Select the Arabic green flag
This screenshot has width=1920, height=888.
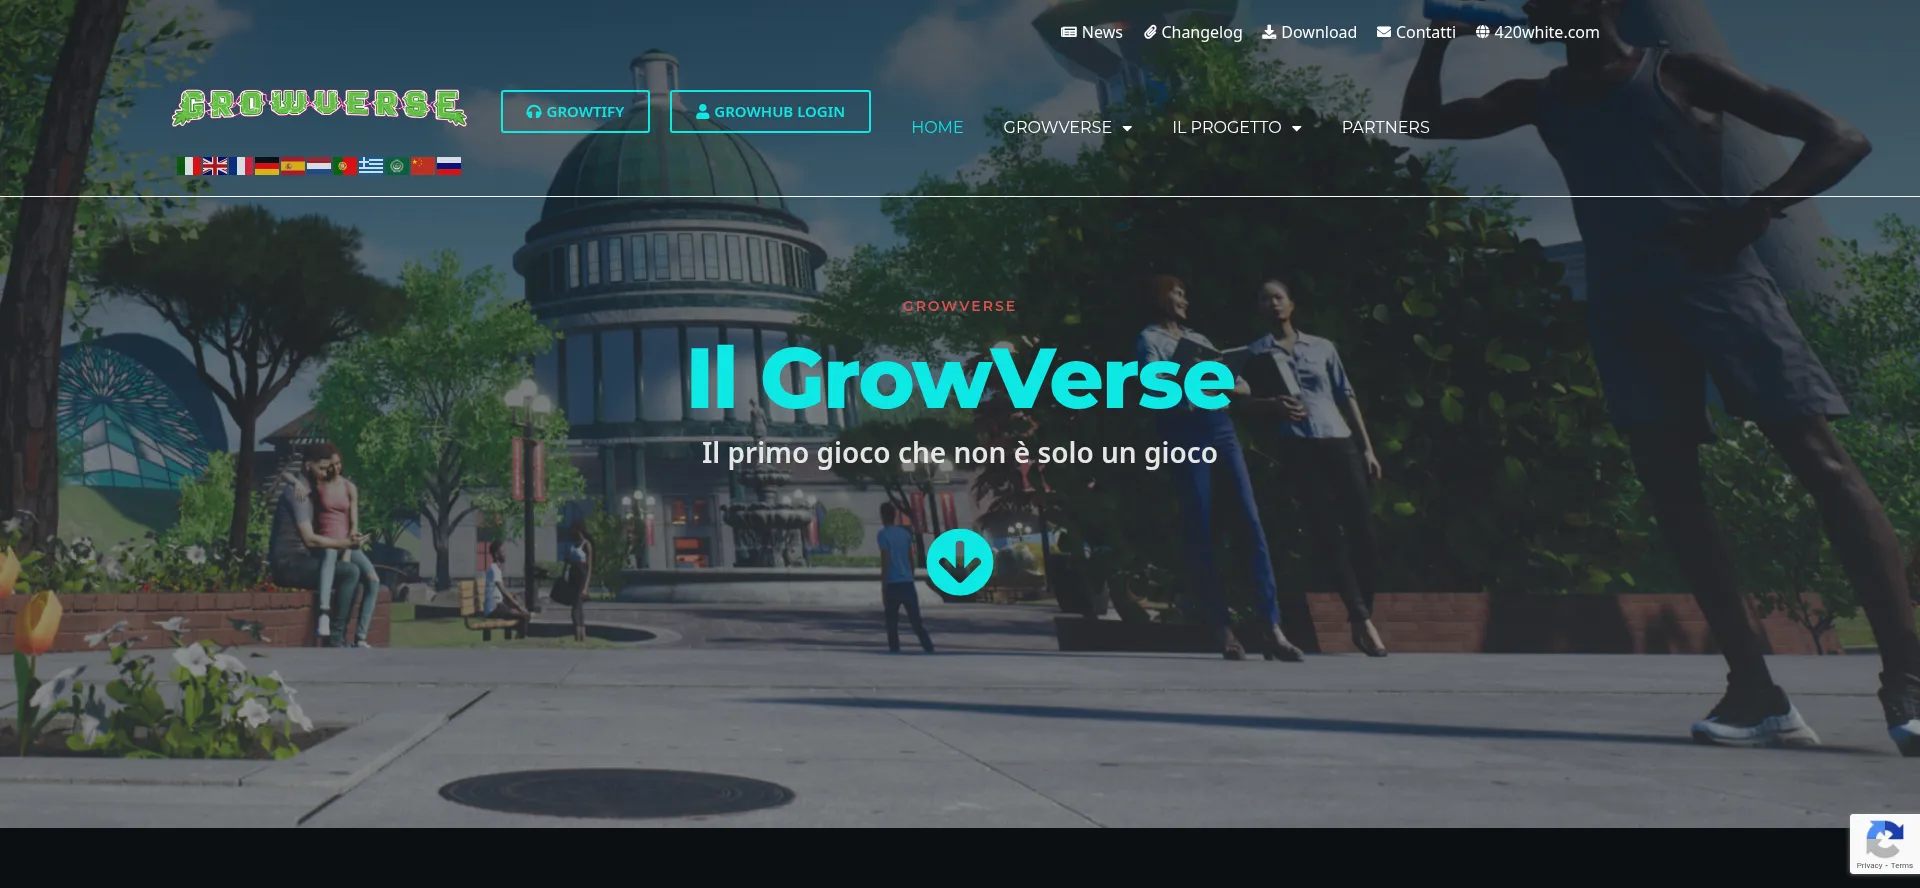click(x=397, y=166)
